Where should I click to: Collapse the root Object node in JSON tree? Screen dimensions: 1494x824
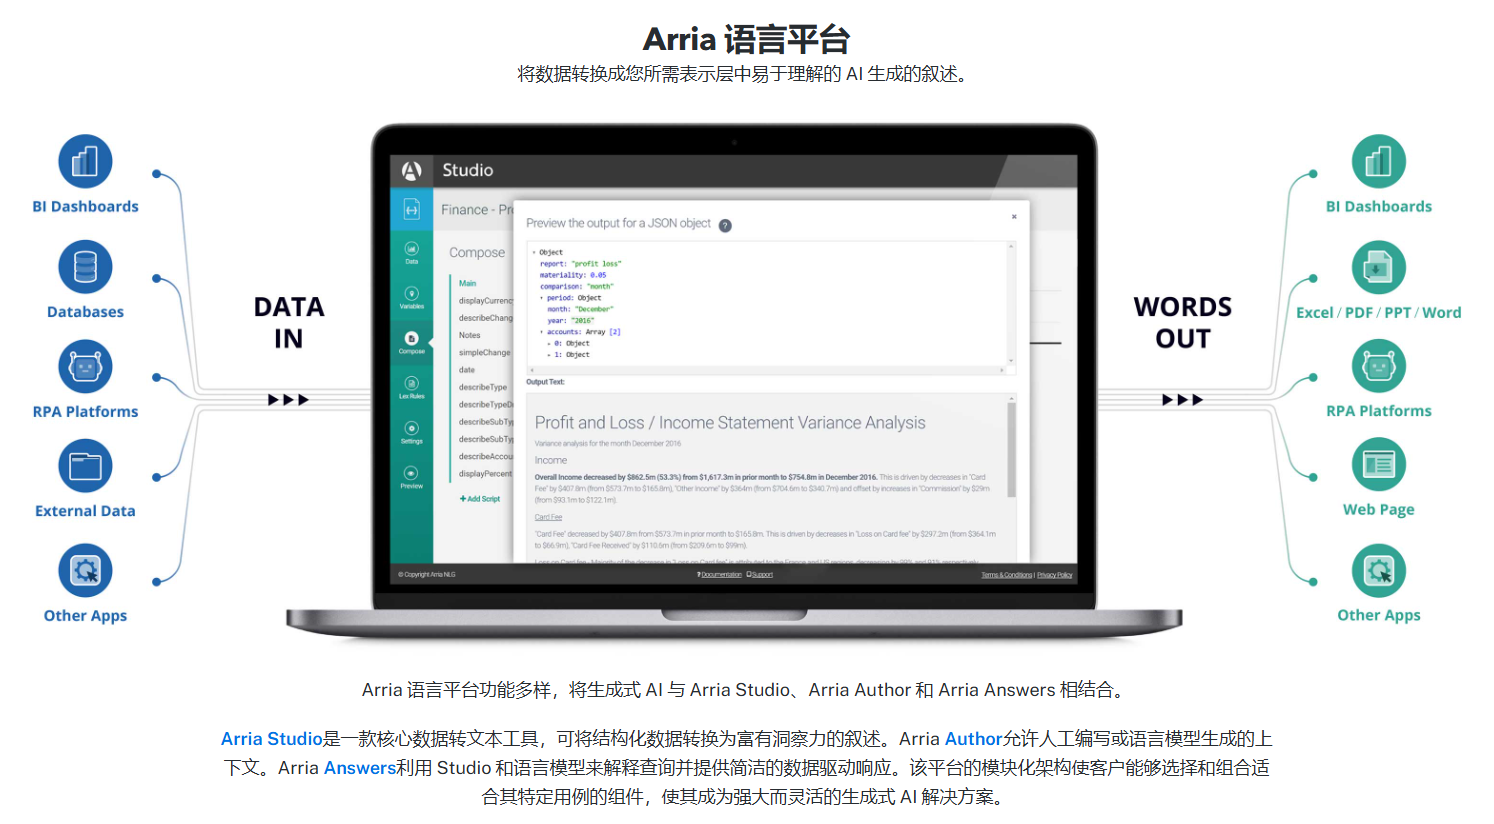tap(533, 252)
